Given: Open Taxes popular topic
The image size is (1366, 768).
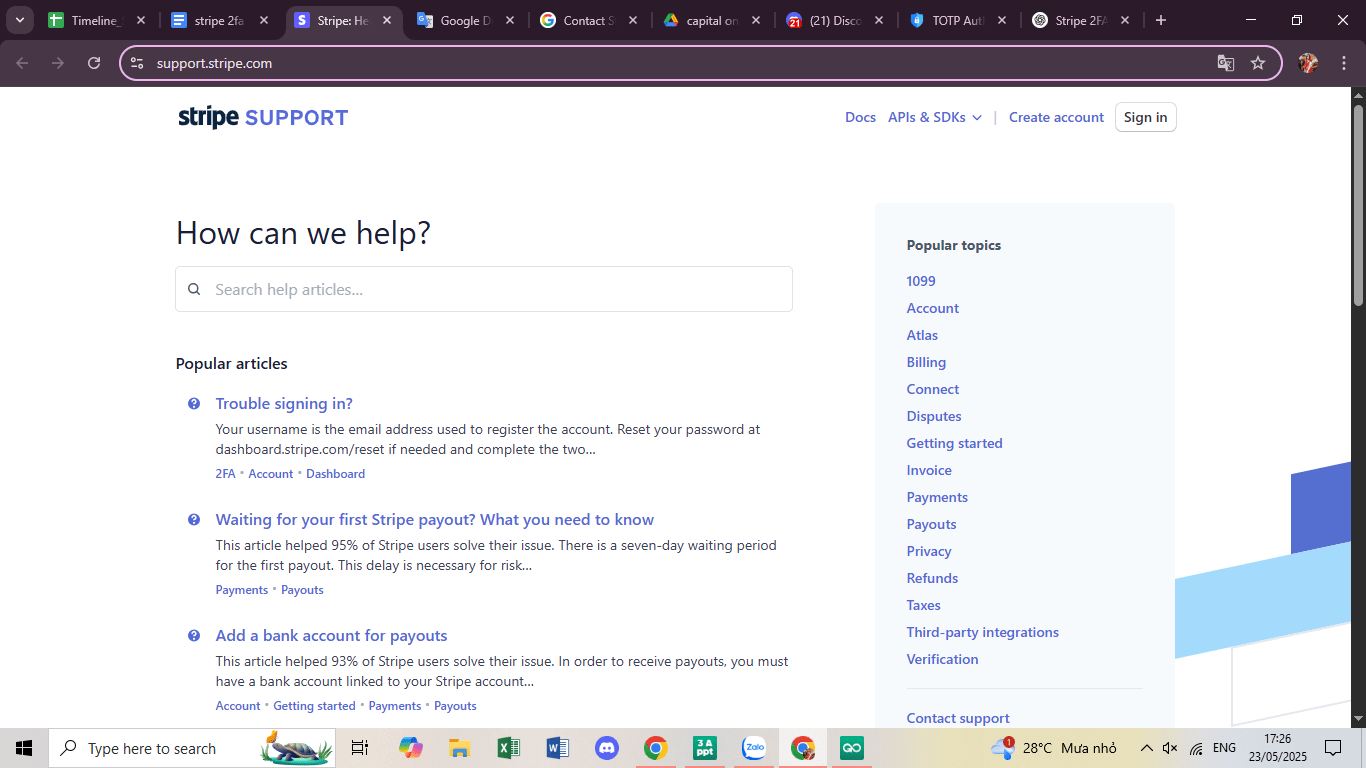Looking at the screenshot, I should click(924, 605).
